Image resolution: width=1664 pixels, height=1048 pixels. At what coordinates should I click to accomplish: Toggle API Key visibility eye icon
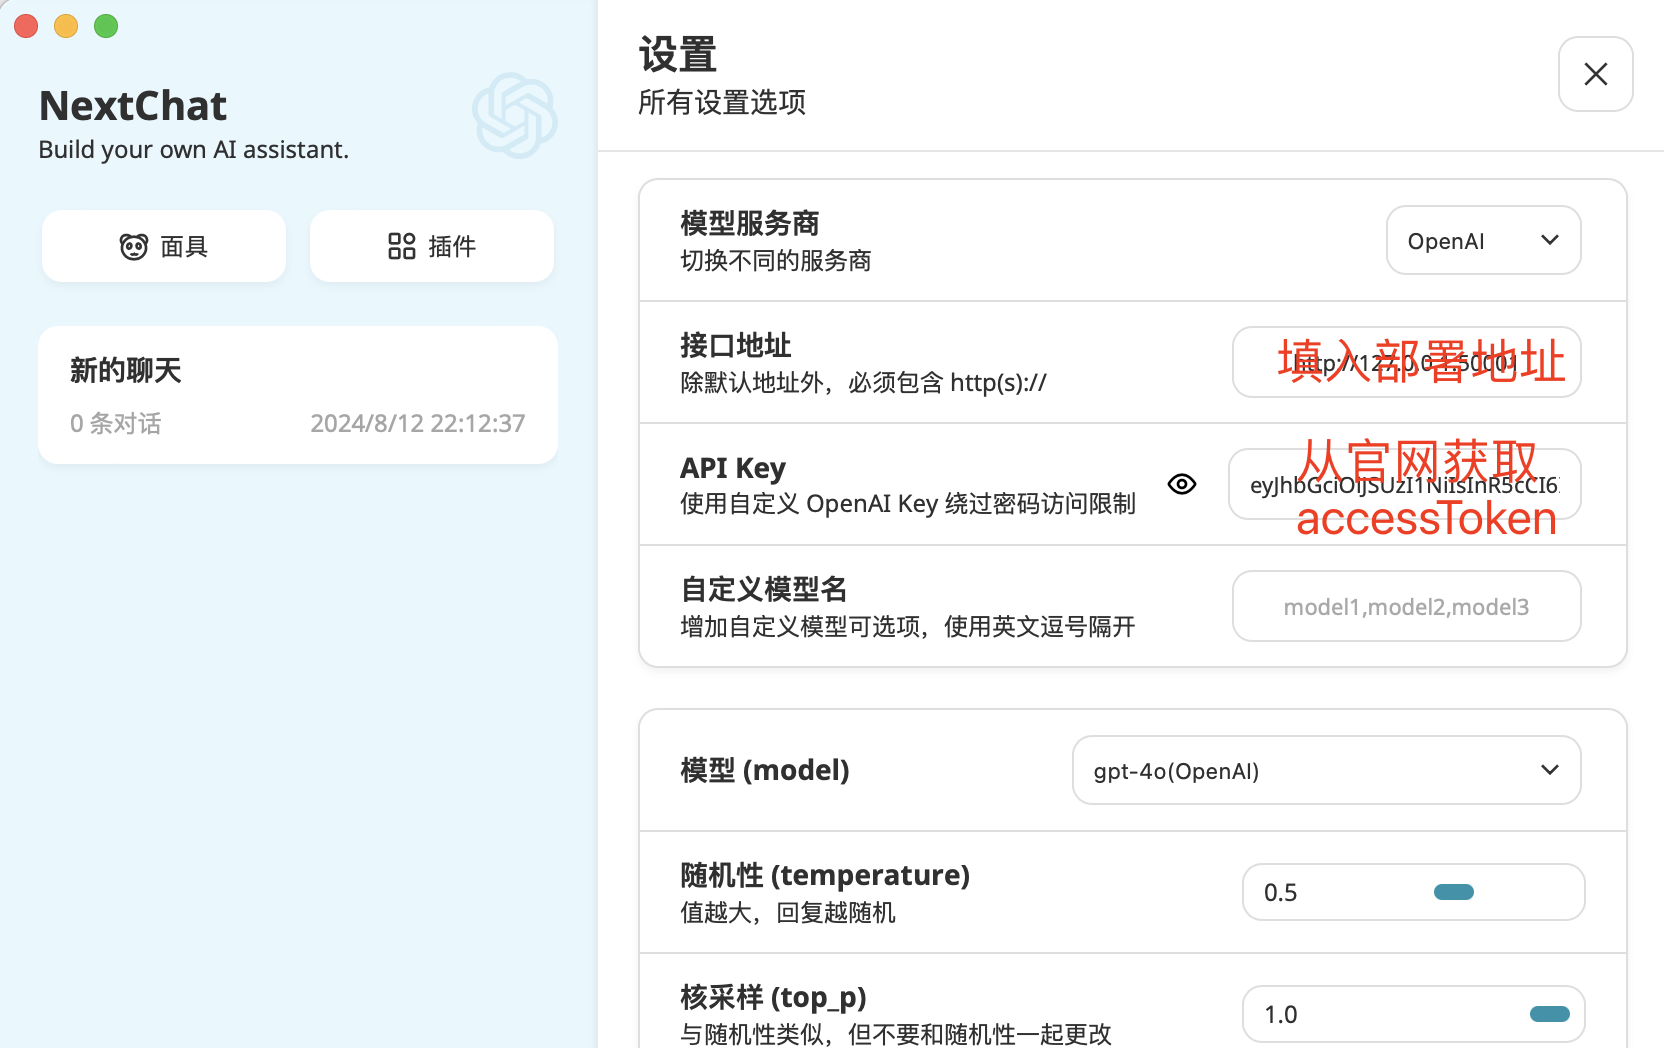pyautogui.click(x=1182, y=484)
